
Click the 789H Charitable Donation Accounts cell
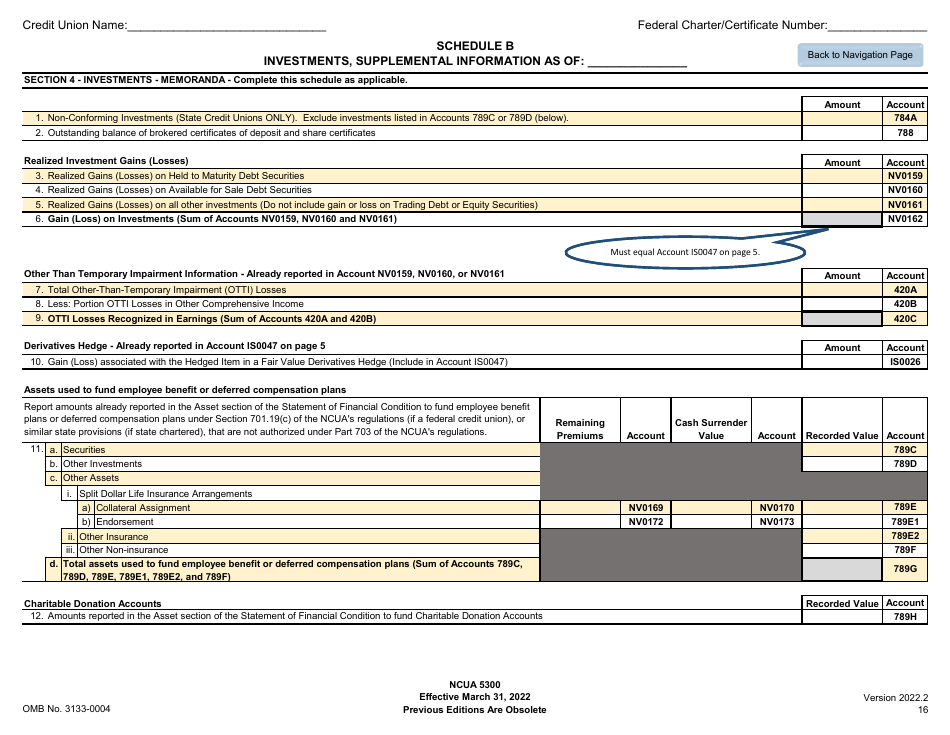[x=841, y=616]
